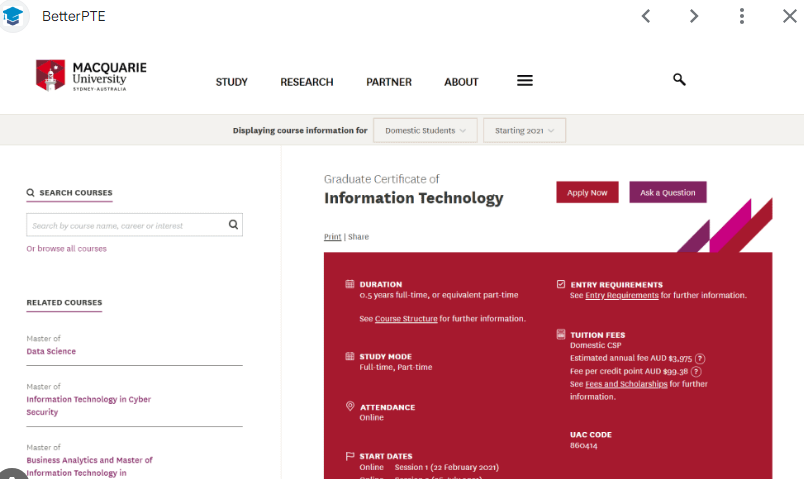Open the three-dot options menu
The height and width of the screenshot is (479, 804).
pyautogui.click(x=741, y=16)
